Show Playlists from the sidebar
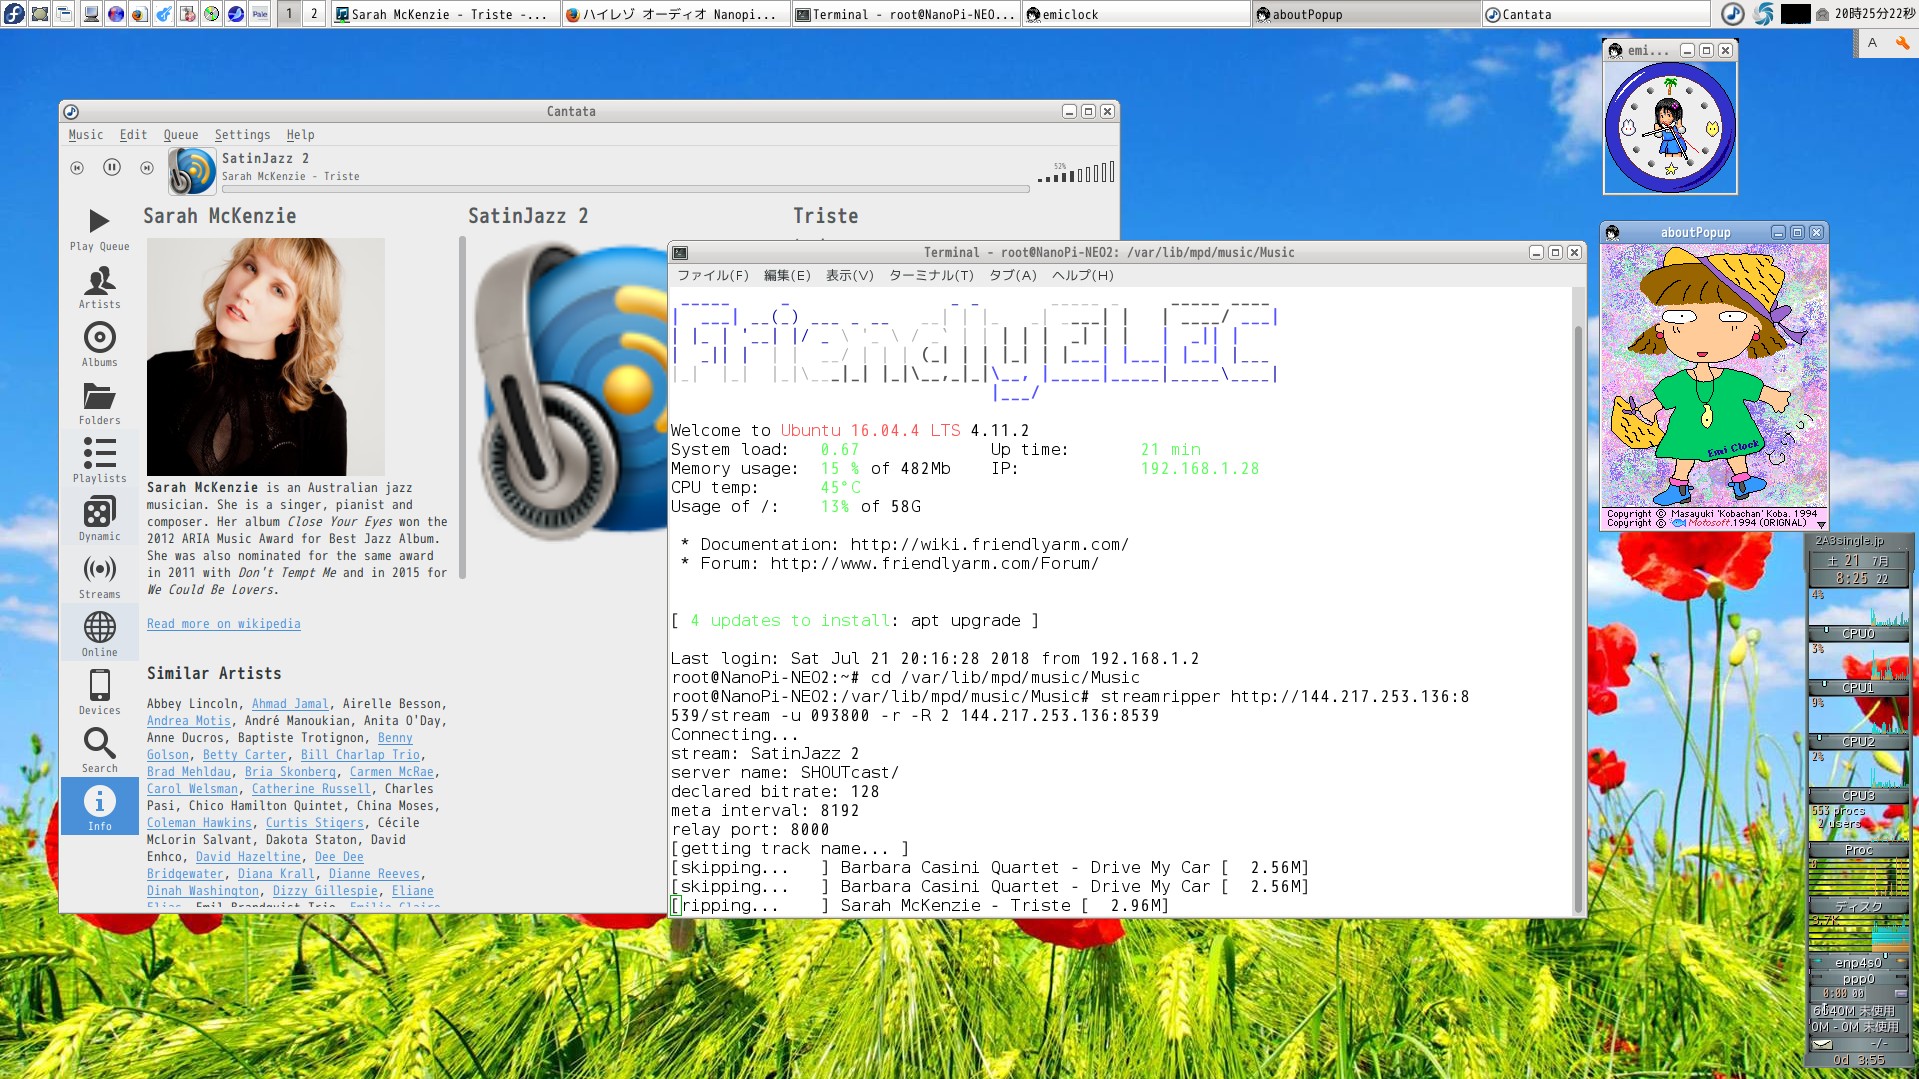The height and width of the screenshot is (1079, 1919). [99, 461]
